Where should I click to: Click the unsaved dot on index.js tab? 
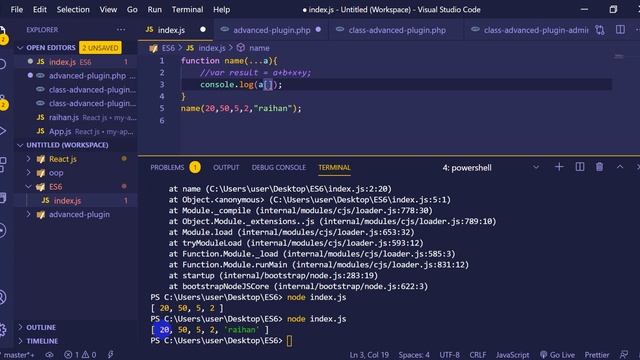click(203, 29)
